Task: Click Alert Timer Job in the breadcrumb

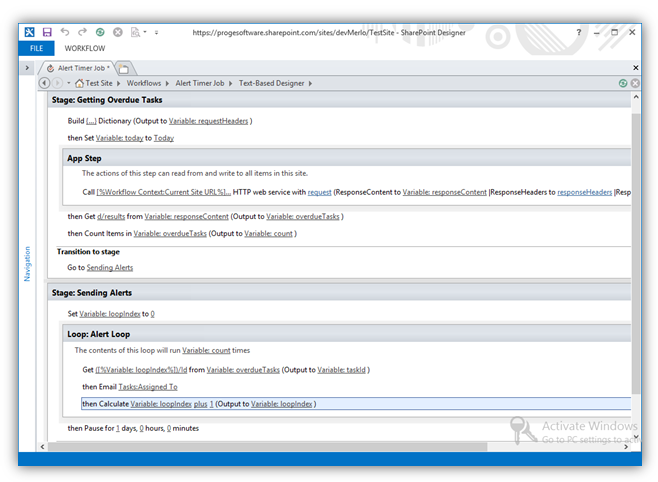Action: [200, 83]
